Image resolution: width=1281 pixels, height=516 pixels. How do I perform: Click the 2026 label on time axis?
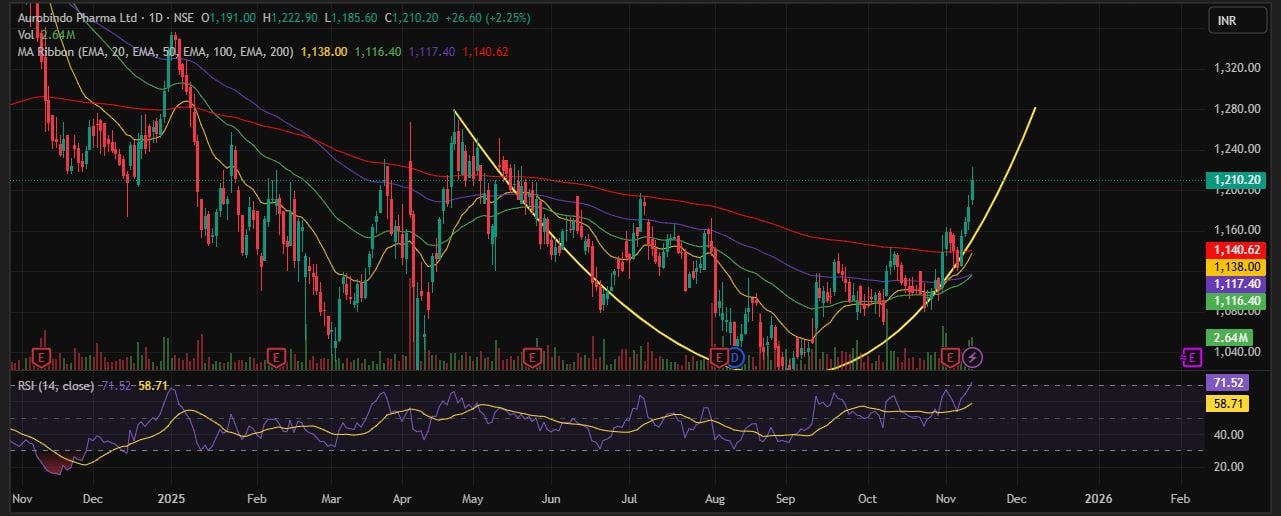point(1098,497)
